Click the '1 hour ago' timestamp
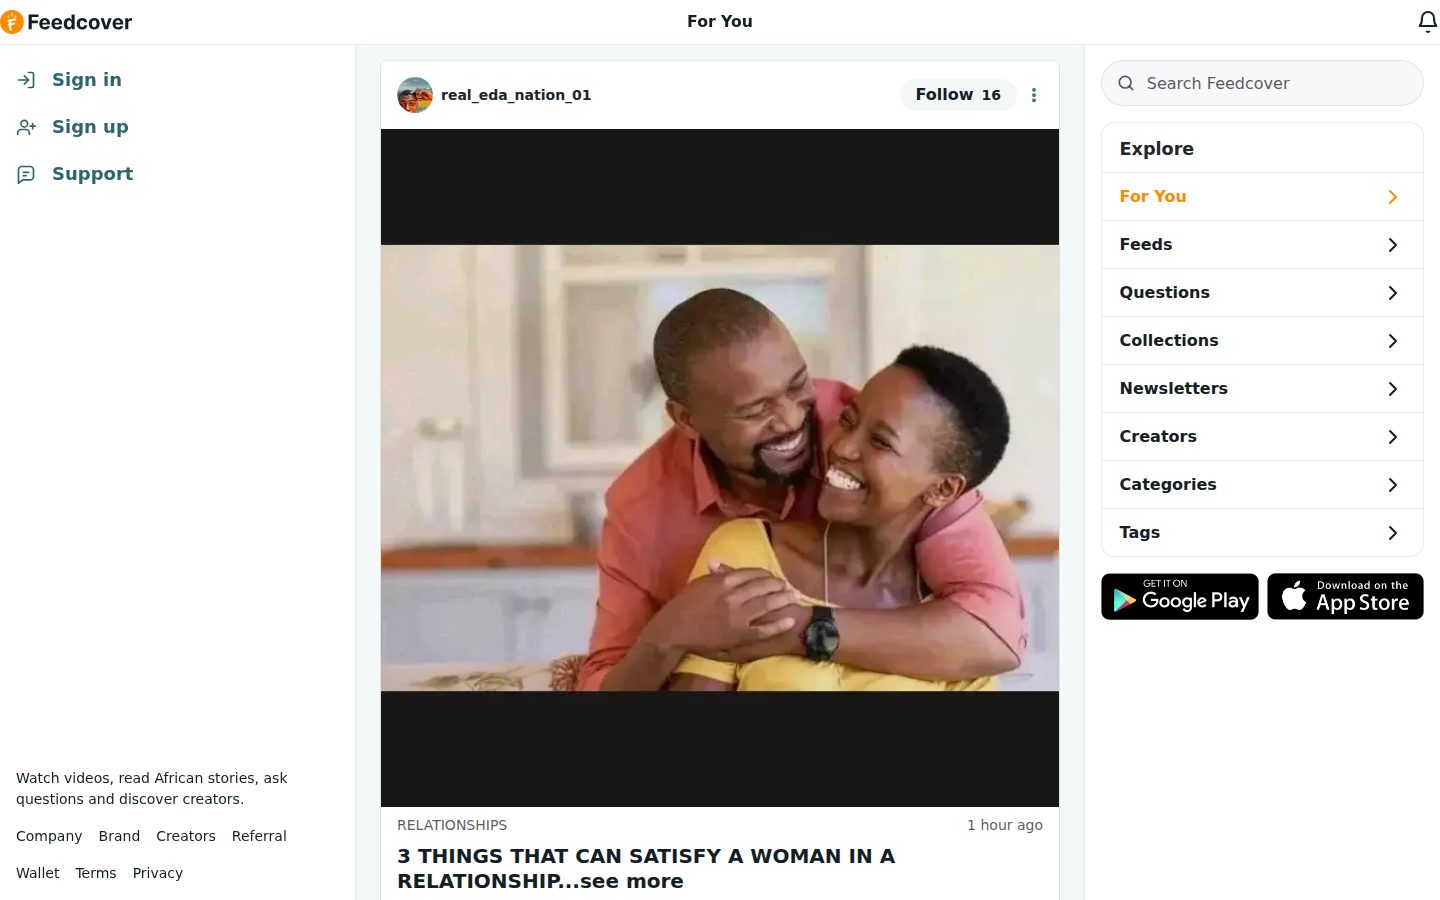Screen dimensions: 1440x900 point(1005,825)
